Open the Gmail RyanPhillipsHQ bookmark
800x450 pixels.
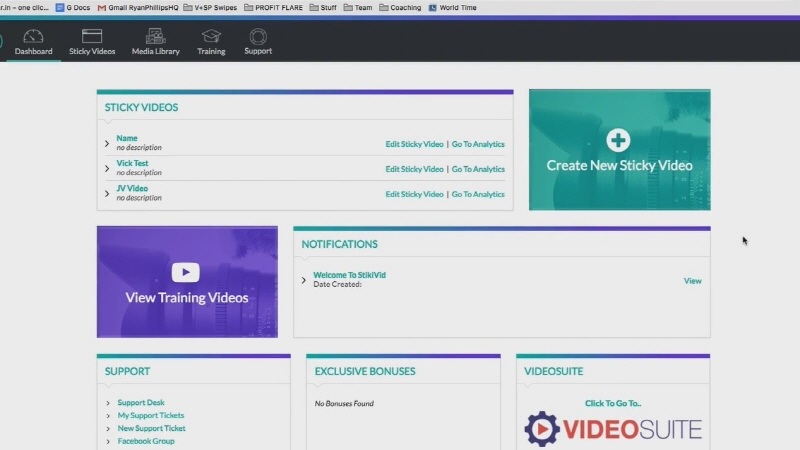[138, 8]
